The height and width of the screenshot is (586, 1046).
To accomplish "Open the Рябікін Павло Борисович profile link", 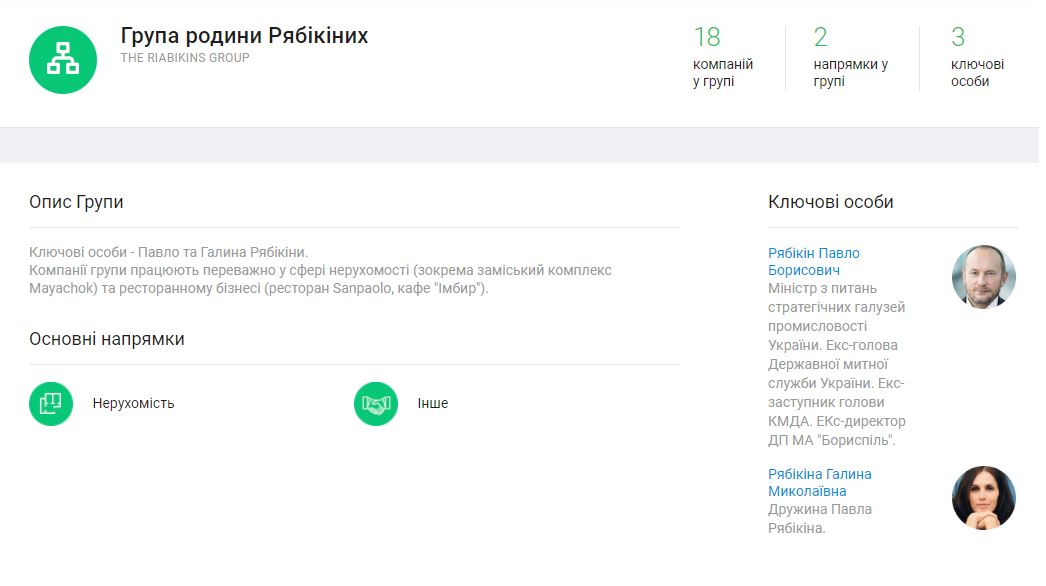I will [x=813, y=262].
